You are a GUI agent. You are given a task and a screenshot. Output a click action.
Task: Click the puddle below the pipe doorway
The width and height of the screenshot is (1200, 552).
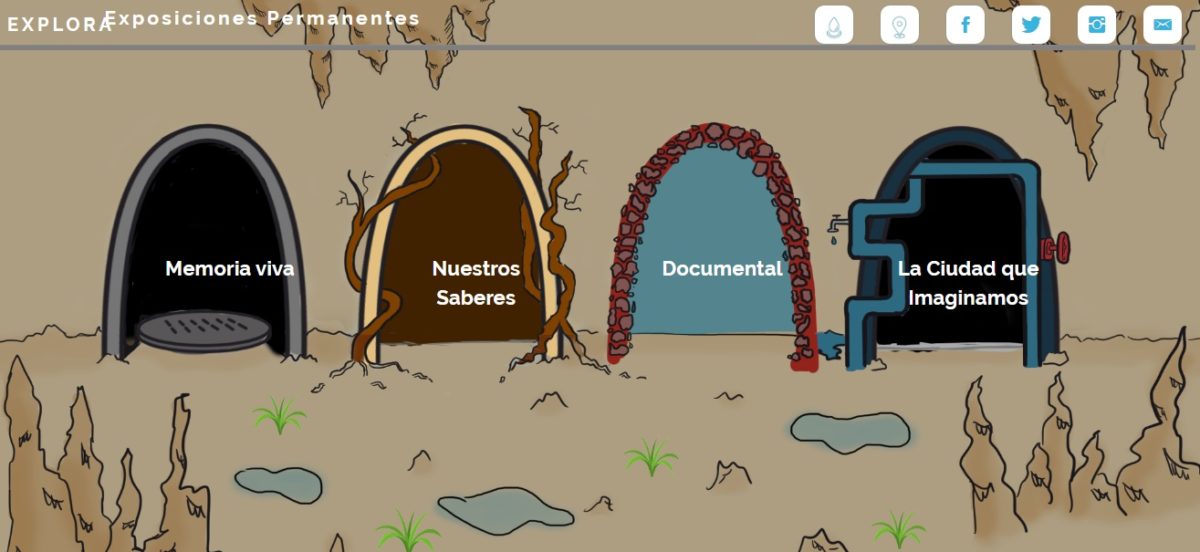point(849,429)
